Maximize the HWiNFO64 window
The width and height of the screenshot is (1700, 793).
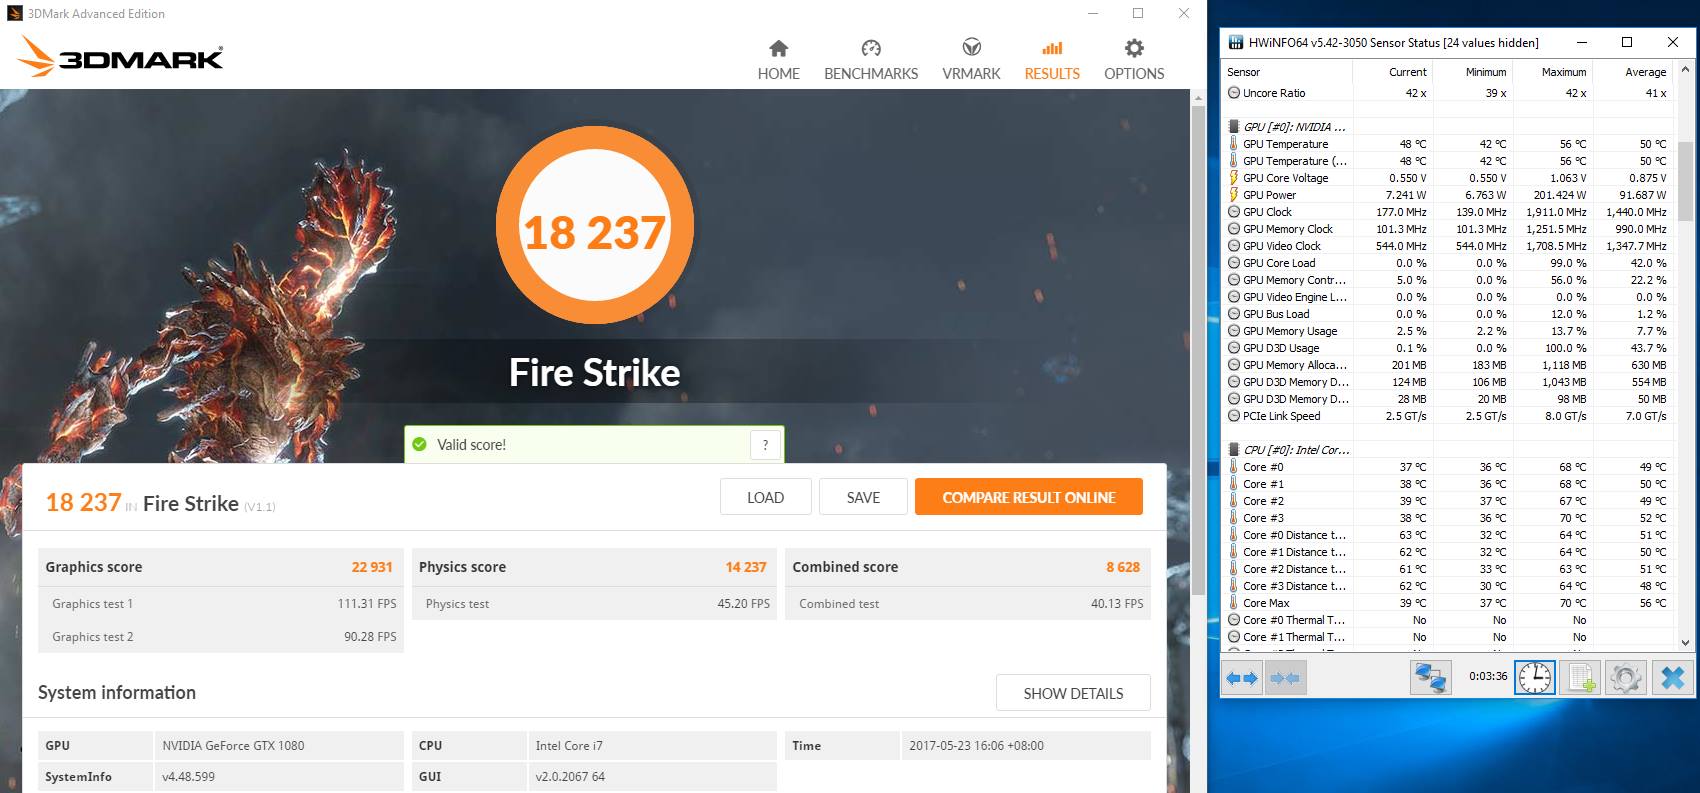pos(1627,42)
